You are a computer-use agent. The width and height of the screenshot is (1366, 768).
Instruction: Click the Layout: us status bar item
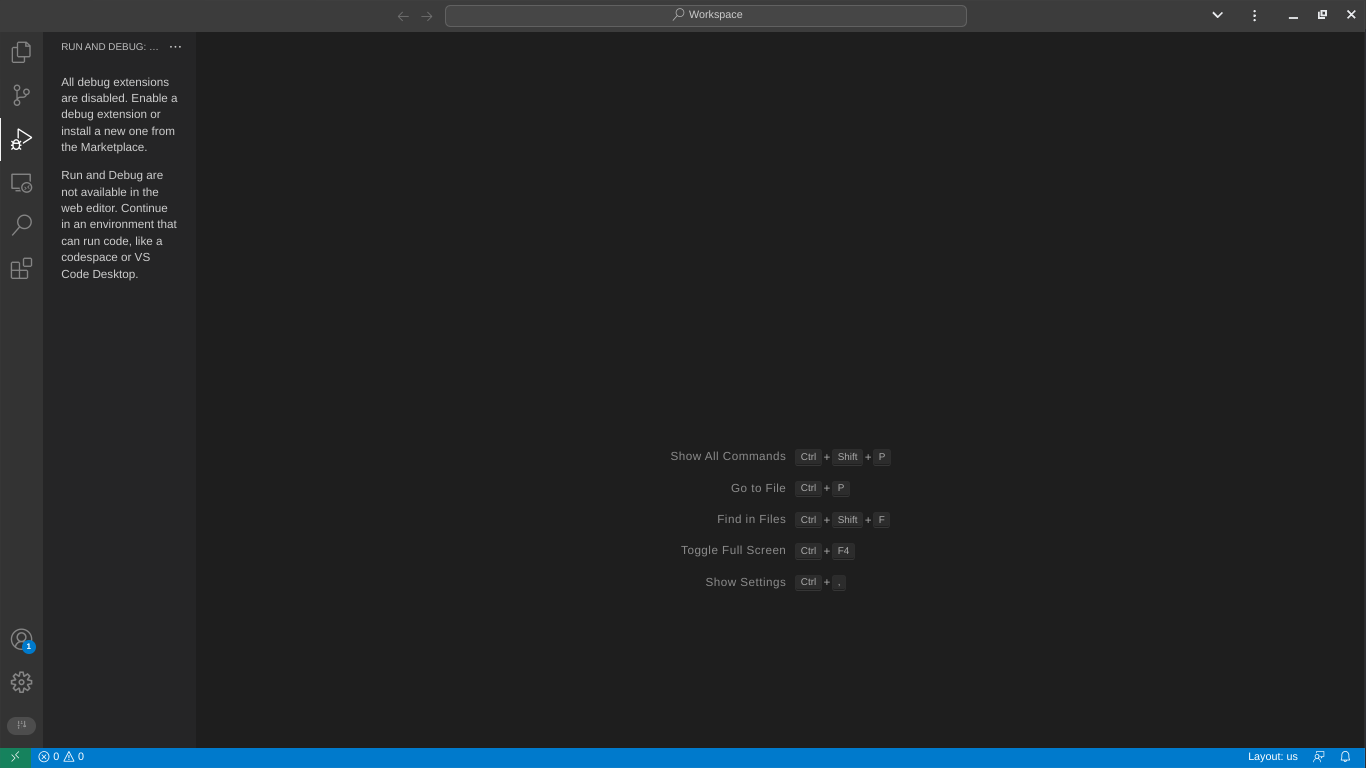point(1273,757)
